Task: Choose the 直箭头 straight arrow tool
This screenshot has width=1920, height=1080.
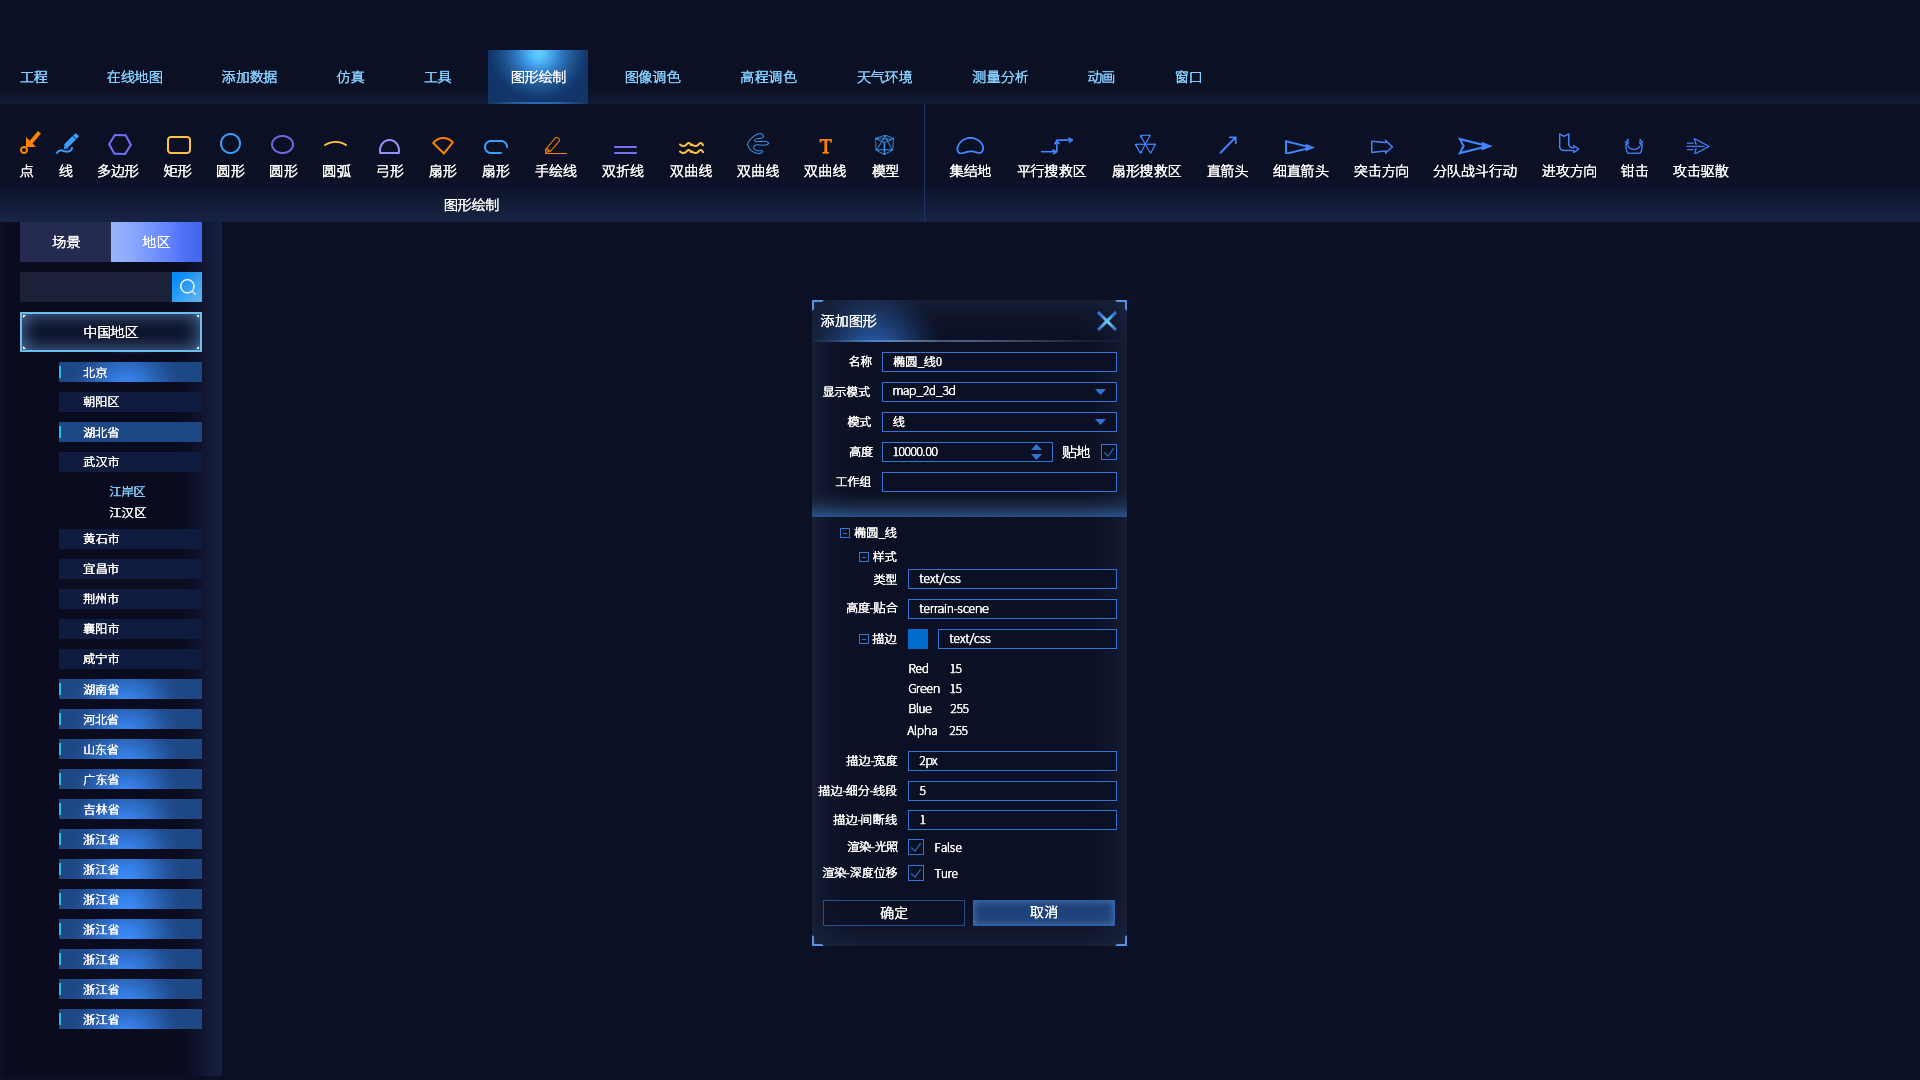Action: coord(1227,156)
